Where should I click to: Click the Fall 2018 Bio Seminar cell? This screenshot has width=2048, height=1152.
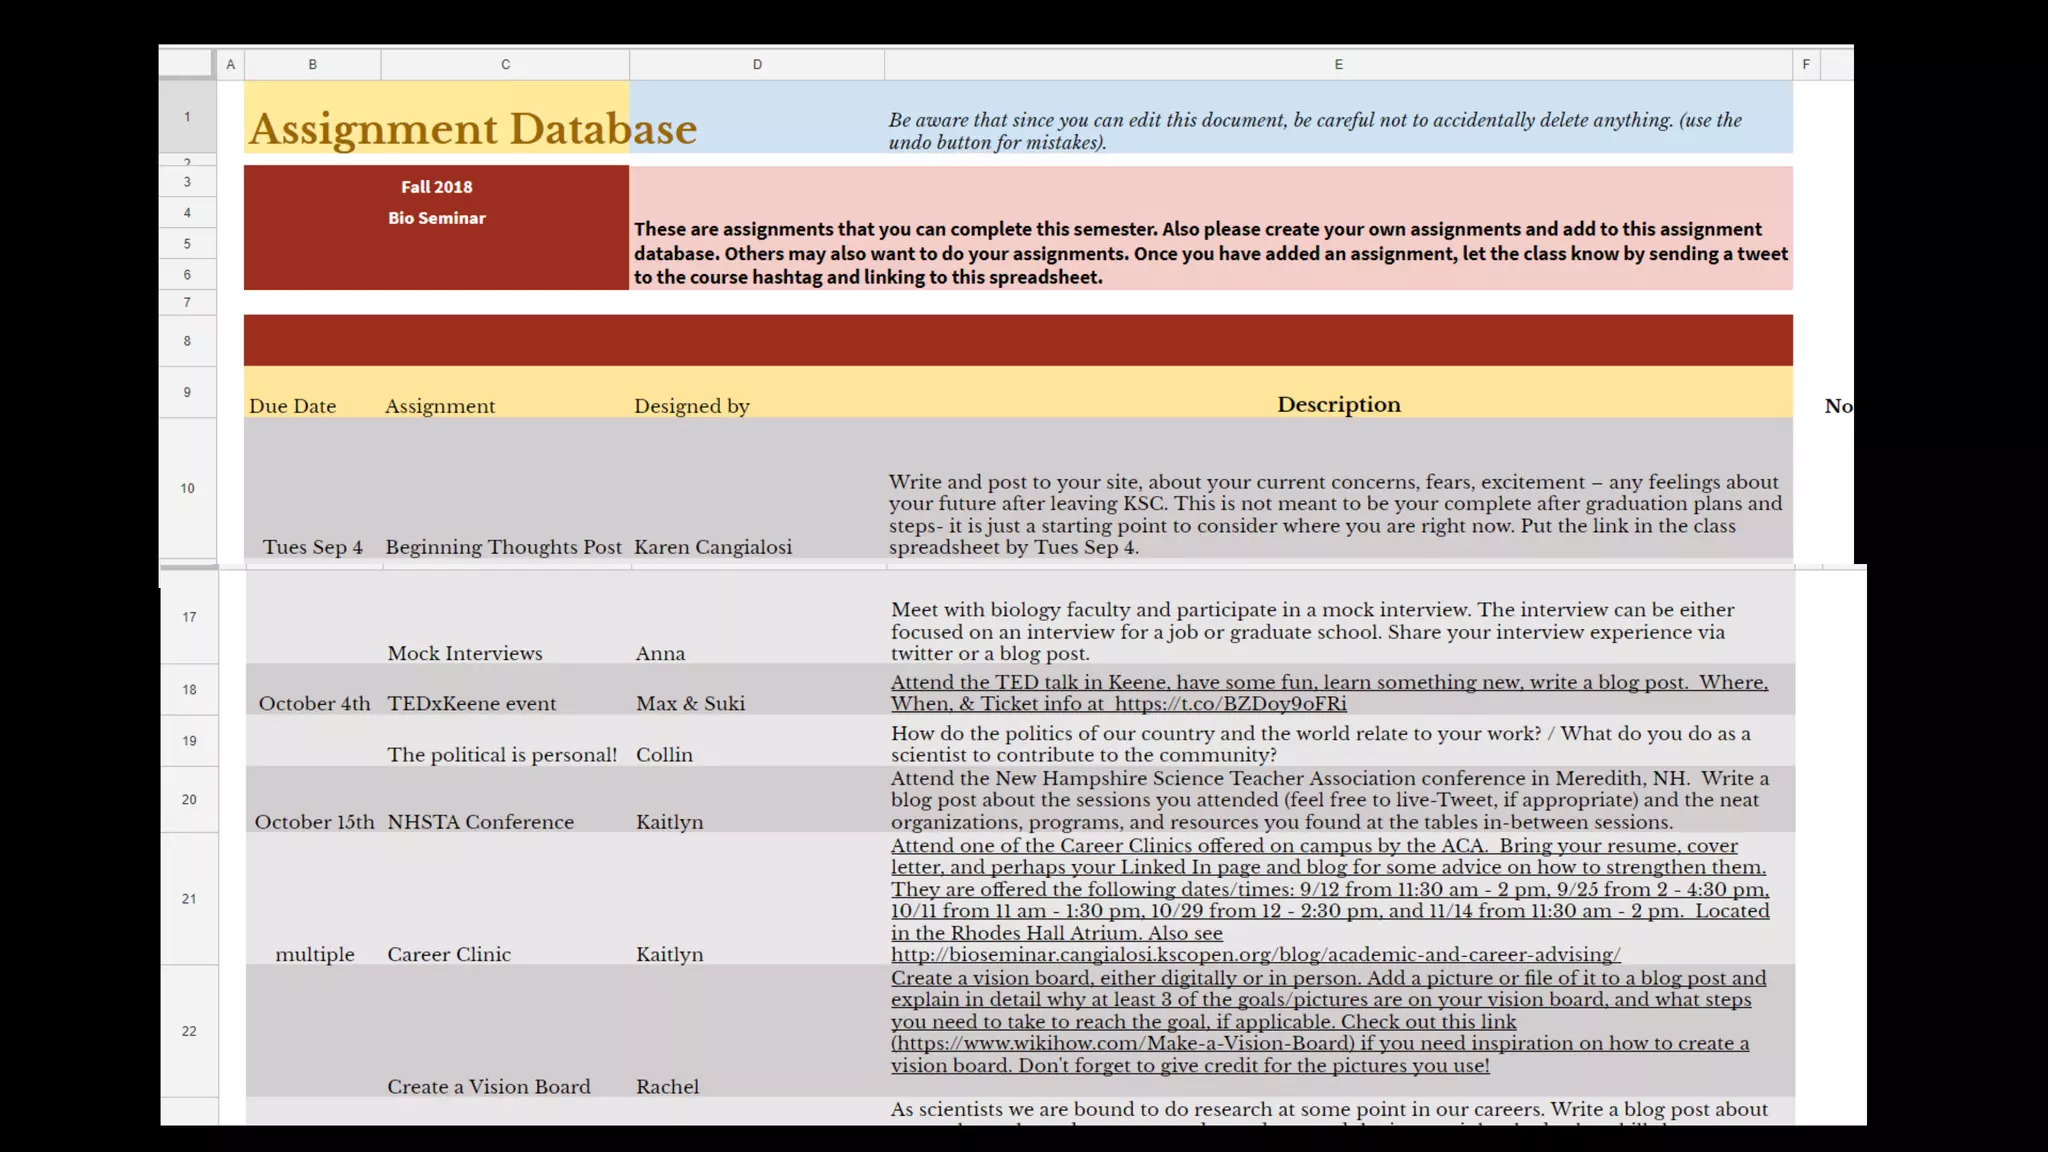(x=436, y=227)
